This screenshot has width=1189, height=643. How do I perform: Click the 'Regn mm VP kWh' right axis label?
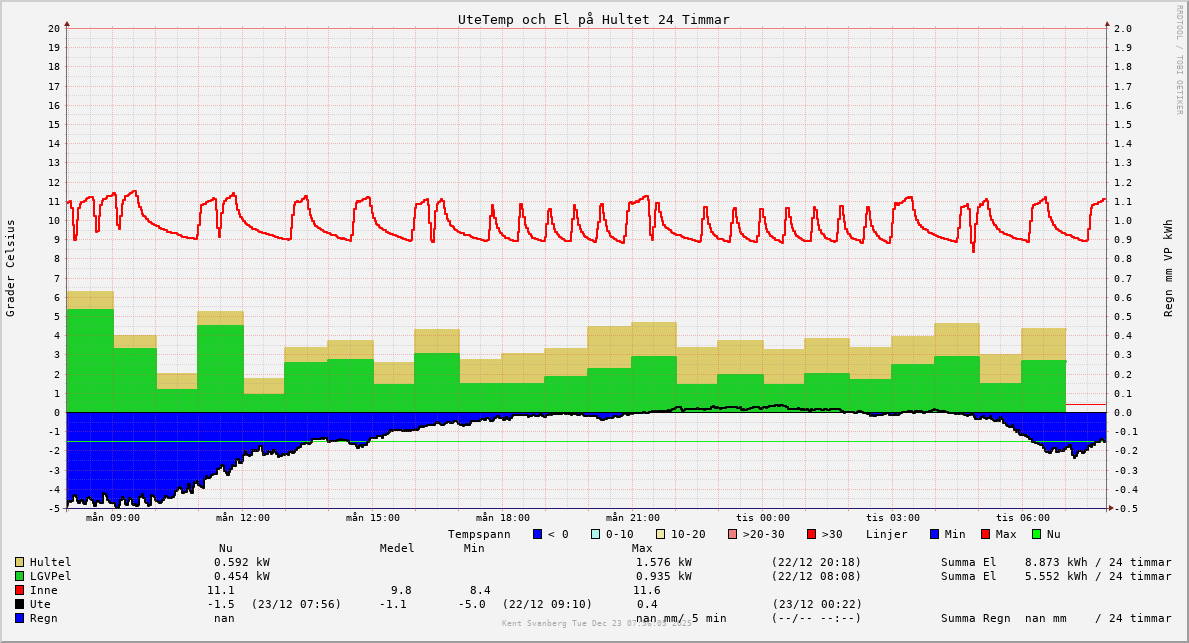click(1168, 268)
